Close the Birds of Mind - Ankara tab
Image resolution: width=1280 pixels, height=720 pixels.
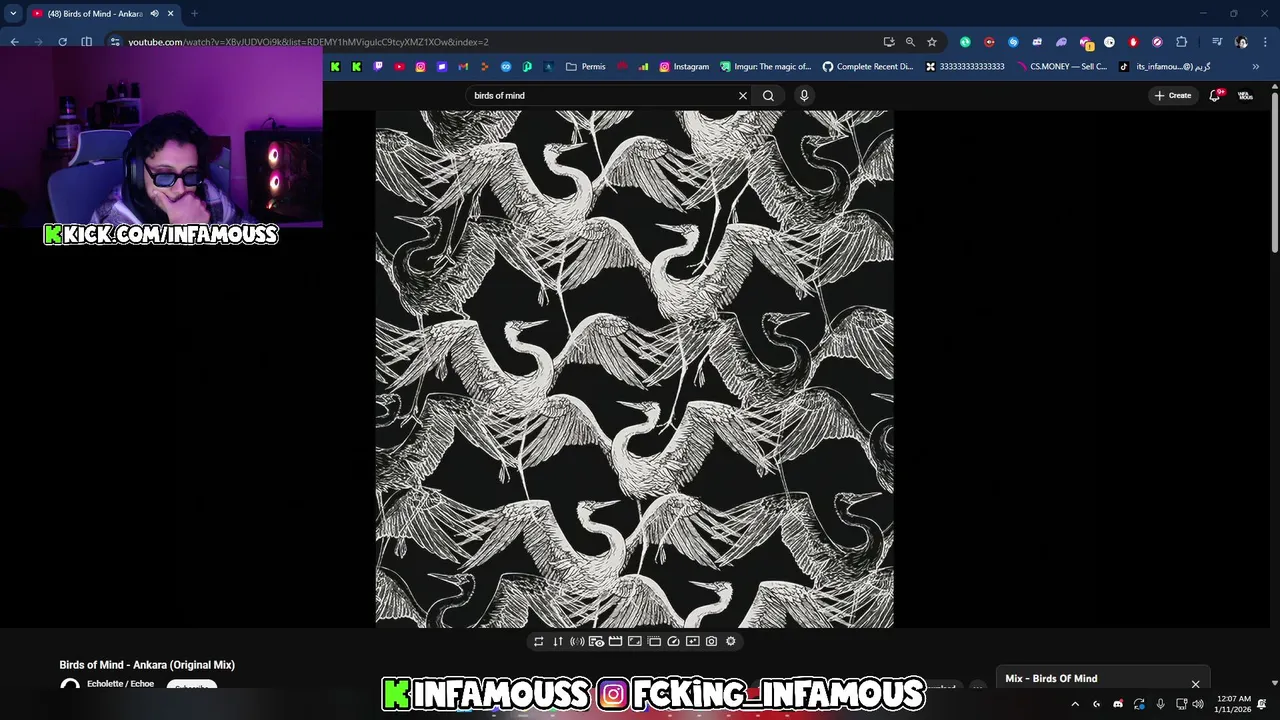pyautogui.click(x=170, y=14)
